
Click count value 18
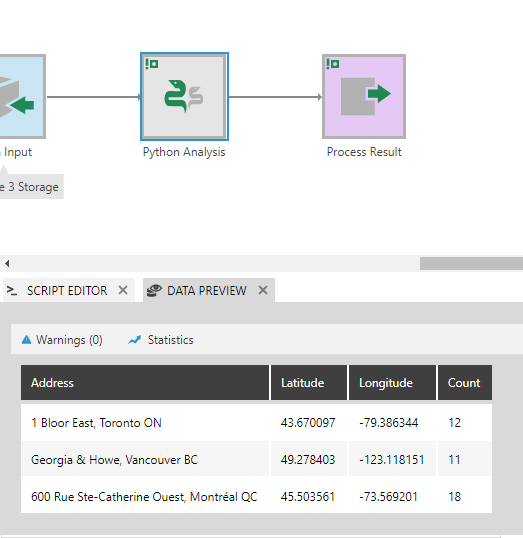(x=454, y=497)
